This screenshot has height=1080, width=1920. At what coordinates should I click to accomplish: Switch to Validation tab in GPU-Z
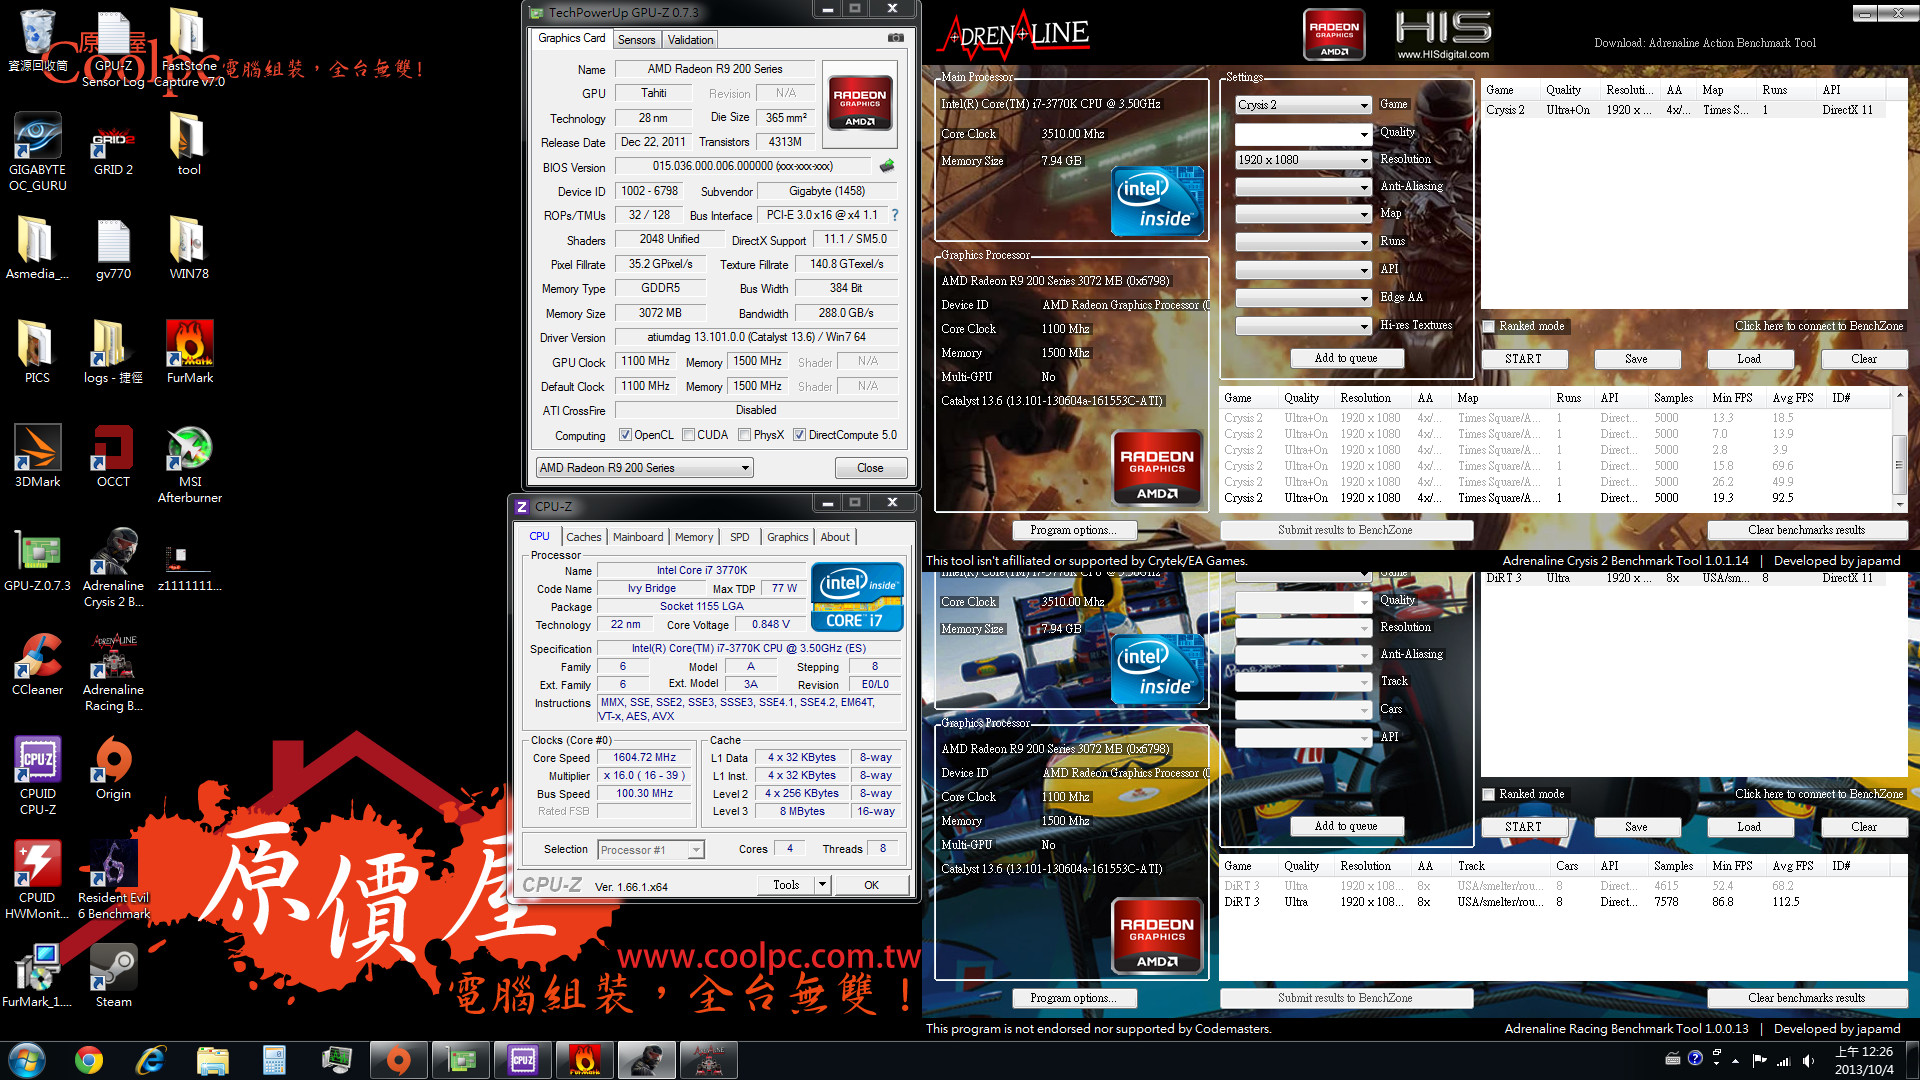point(690,40)
